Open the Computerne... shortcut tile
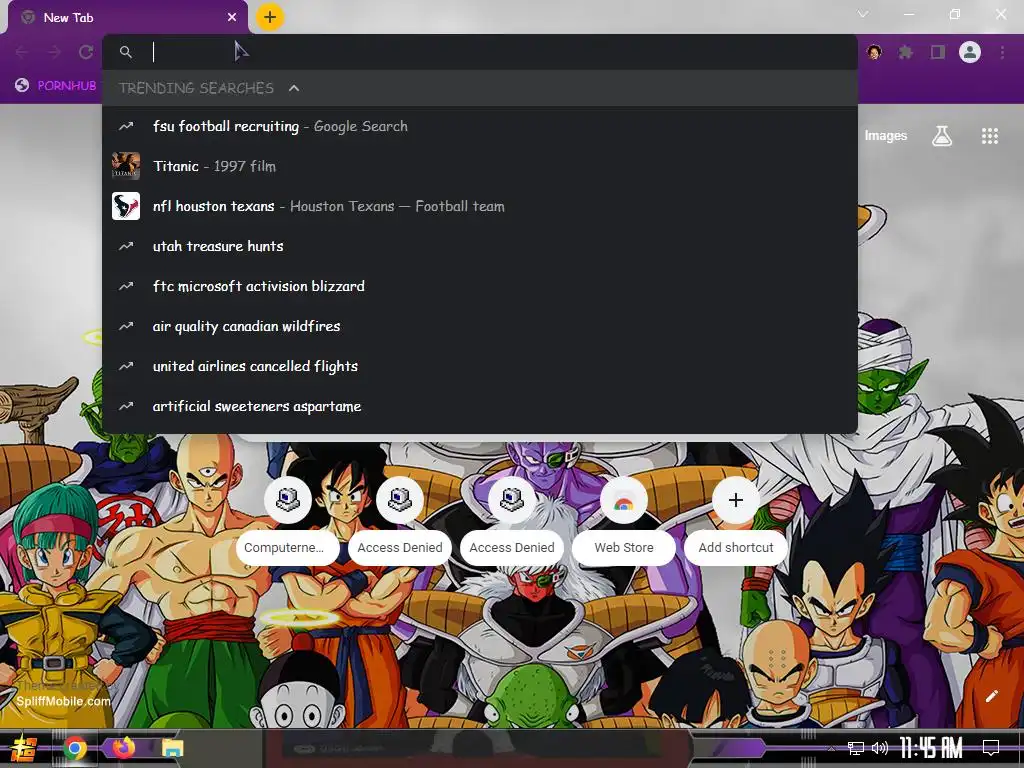This screenshot has height=768, width=1024. click(288, 522)
